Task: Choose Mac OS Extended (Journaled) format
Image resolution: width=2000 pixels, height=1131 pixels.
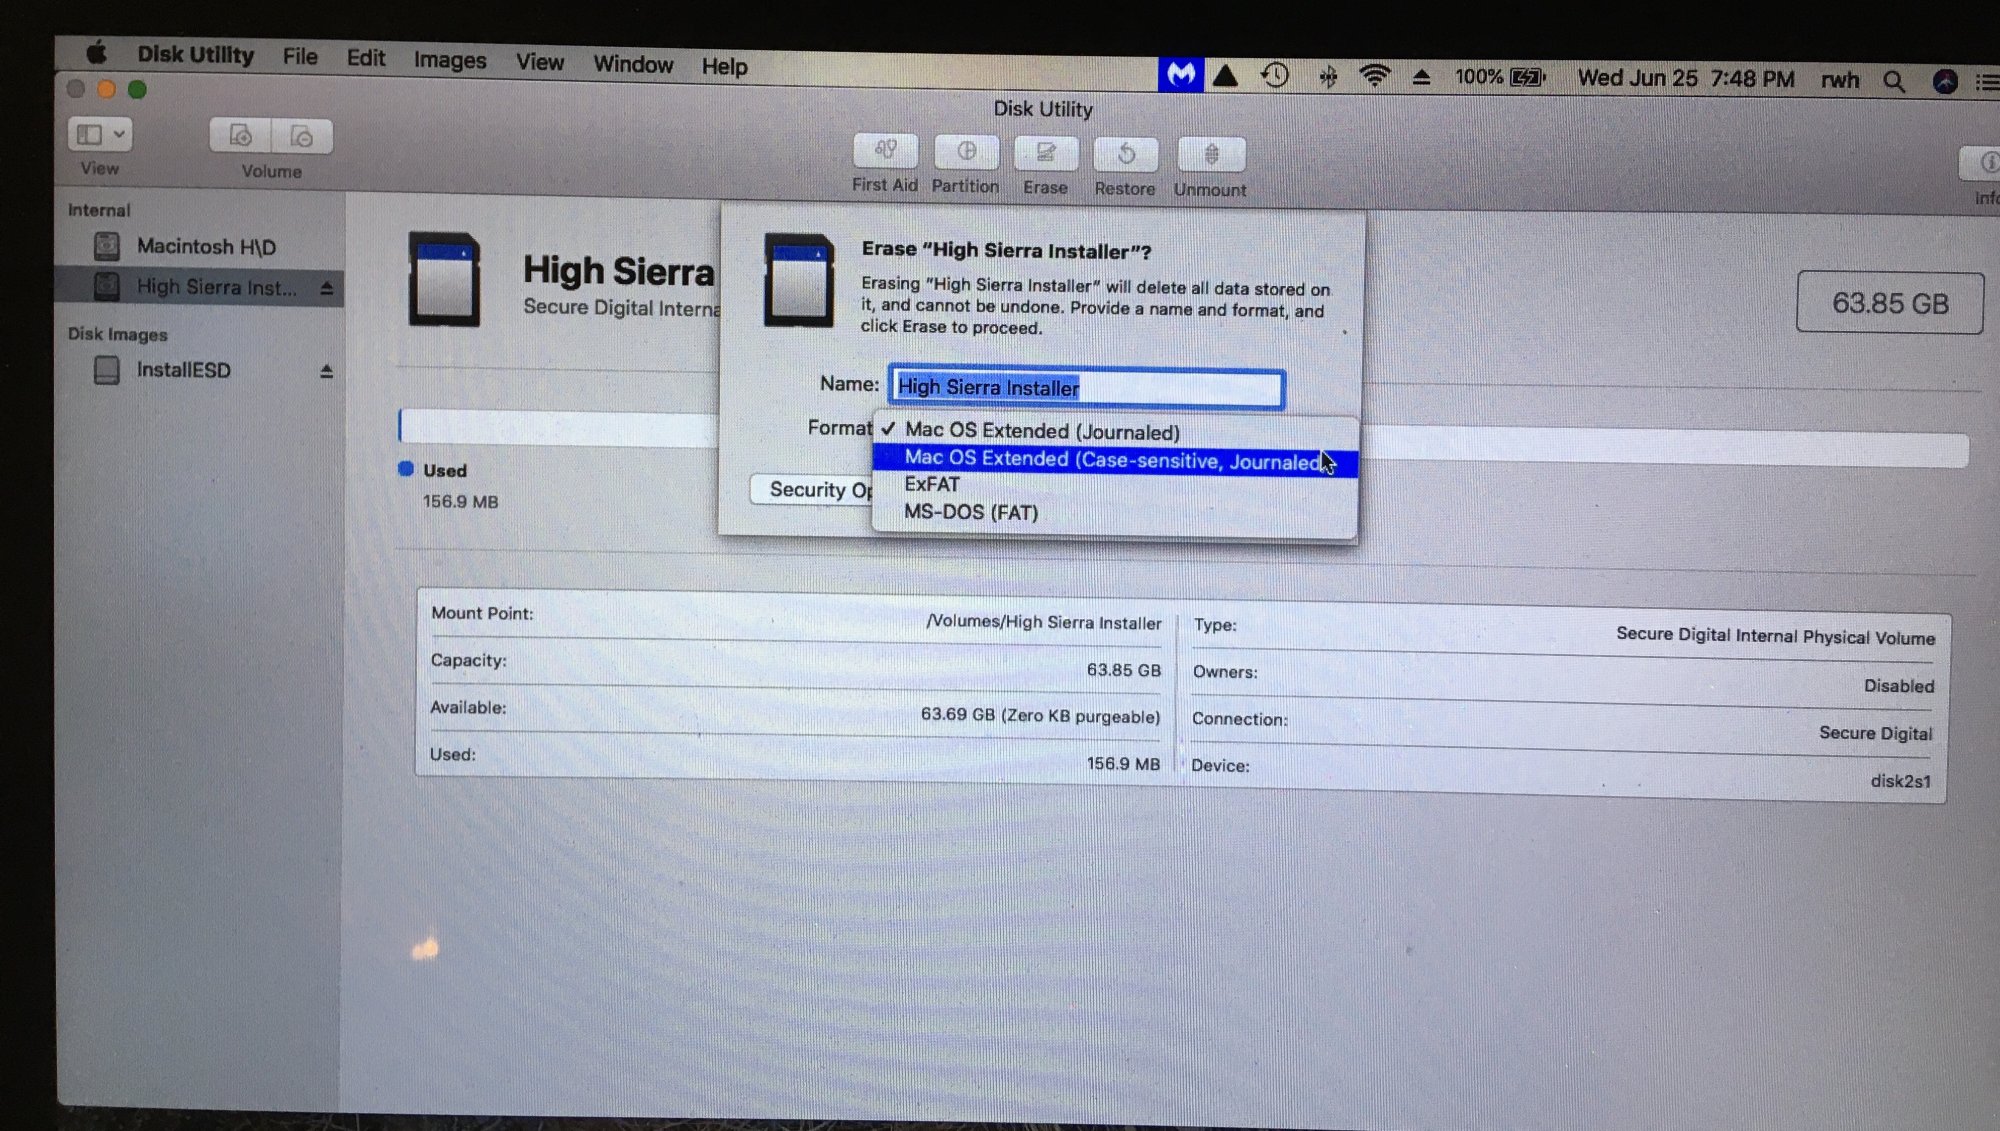Action: click(x=1042, y=431)
